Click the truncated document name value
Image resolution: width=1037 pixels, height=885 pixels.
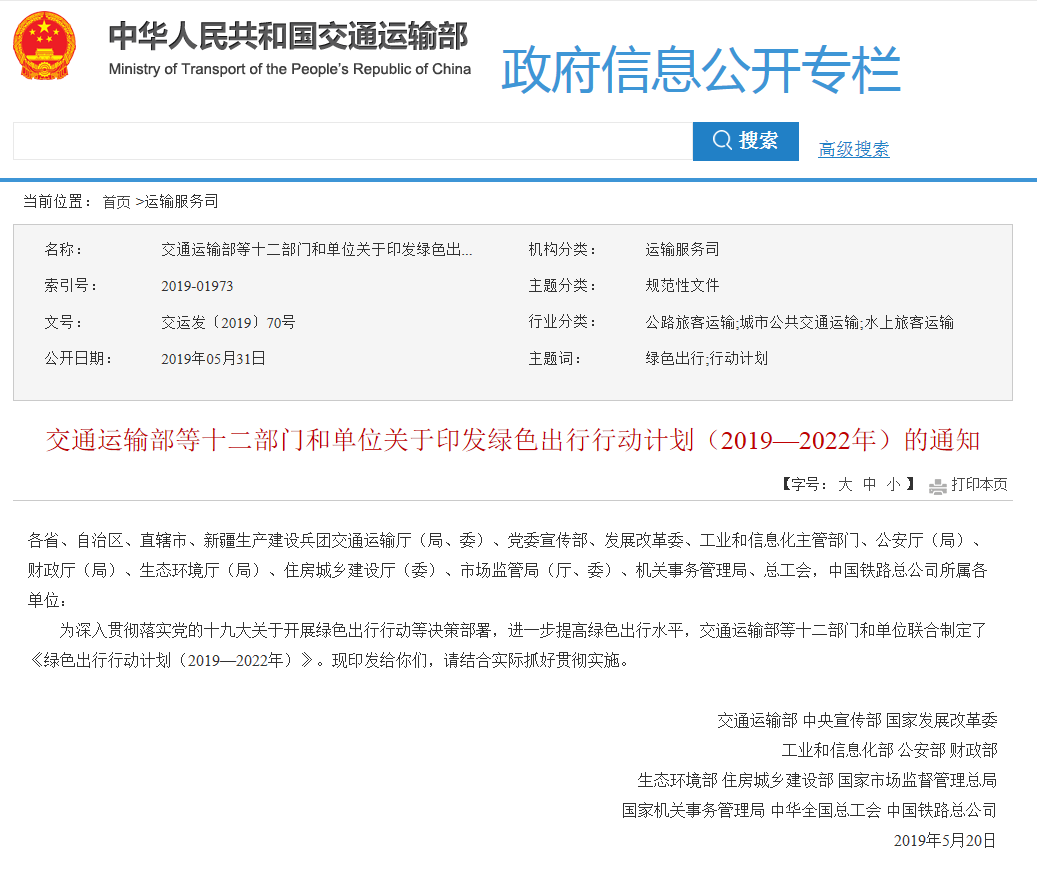point(317,249)
